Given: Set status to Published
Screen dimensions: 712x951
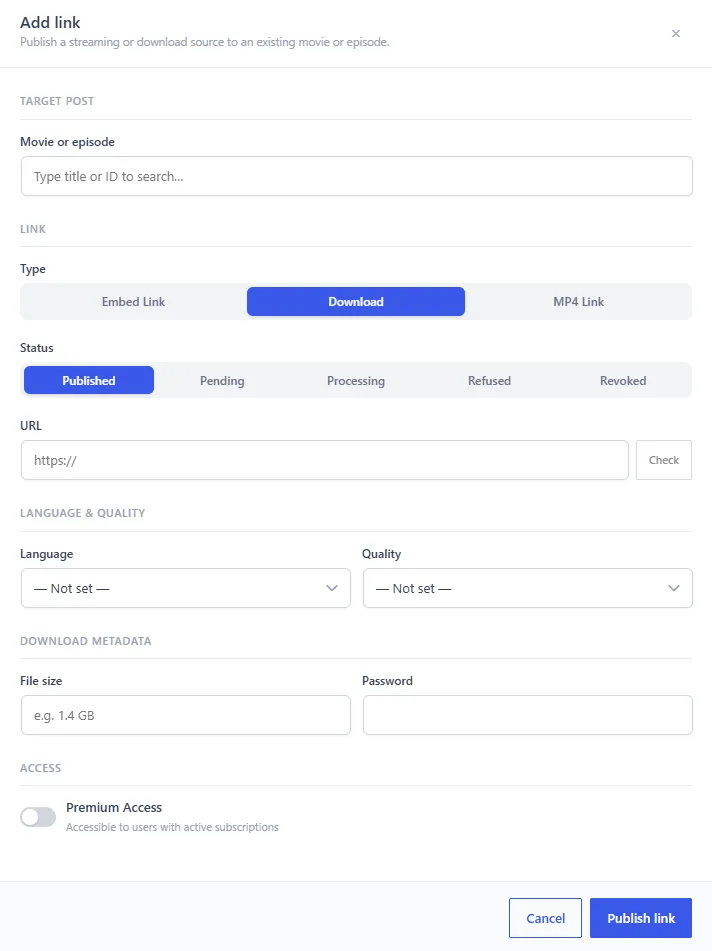Looking at the screenshot, I should click(89, 380).
